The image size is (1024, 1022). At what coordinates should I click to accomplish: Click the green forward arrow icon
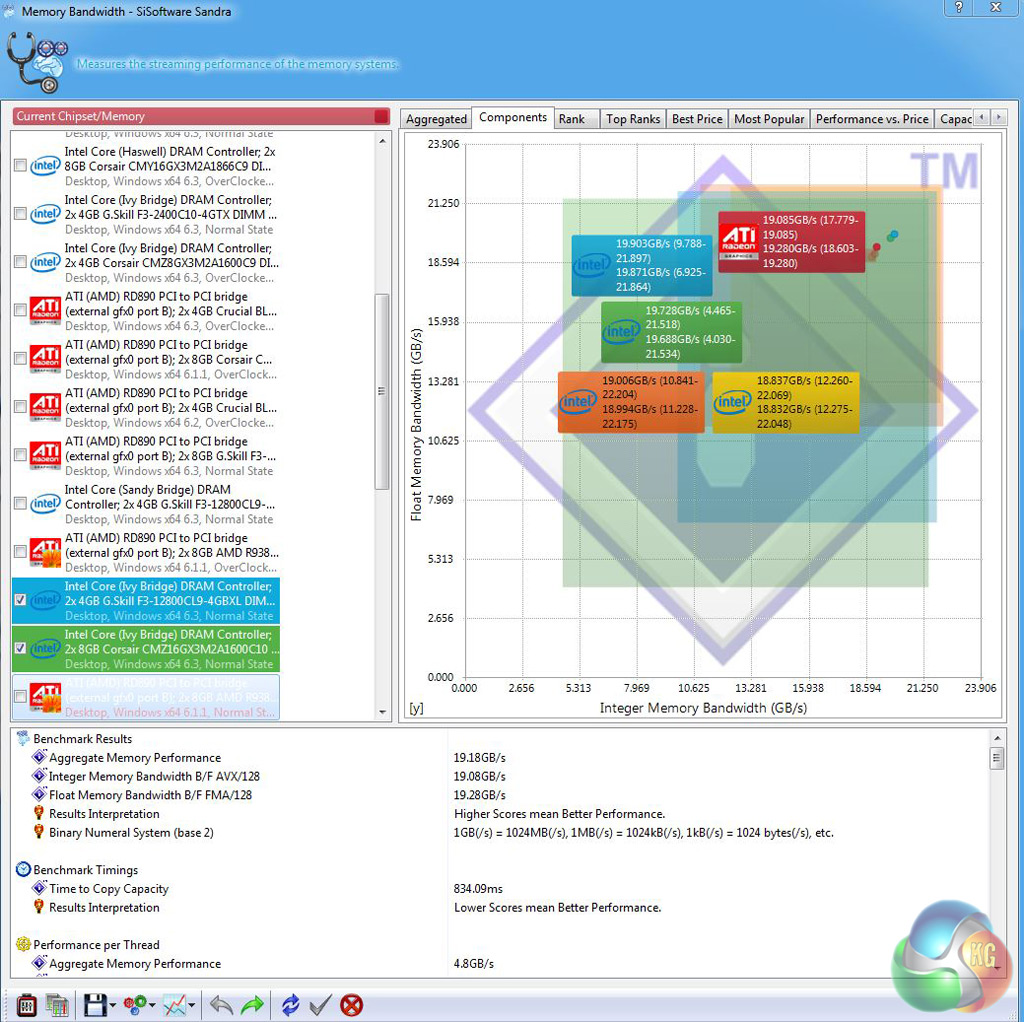pos(252,1005)
